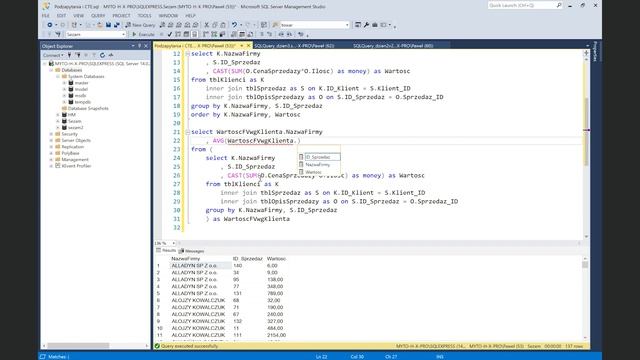640x360 pixels.
Task: Collapse the select block at line 12
Action: 187,54
